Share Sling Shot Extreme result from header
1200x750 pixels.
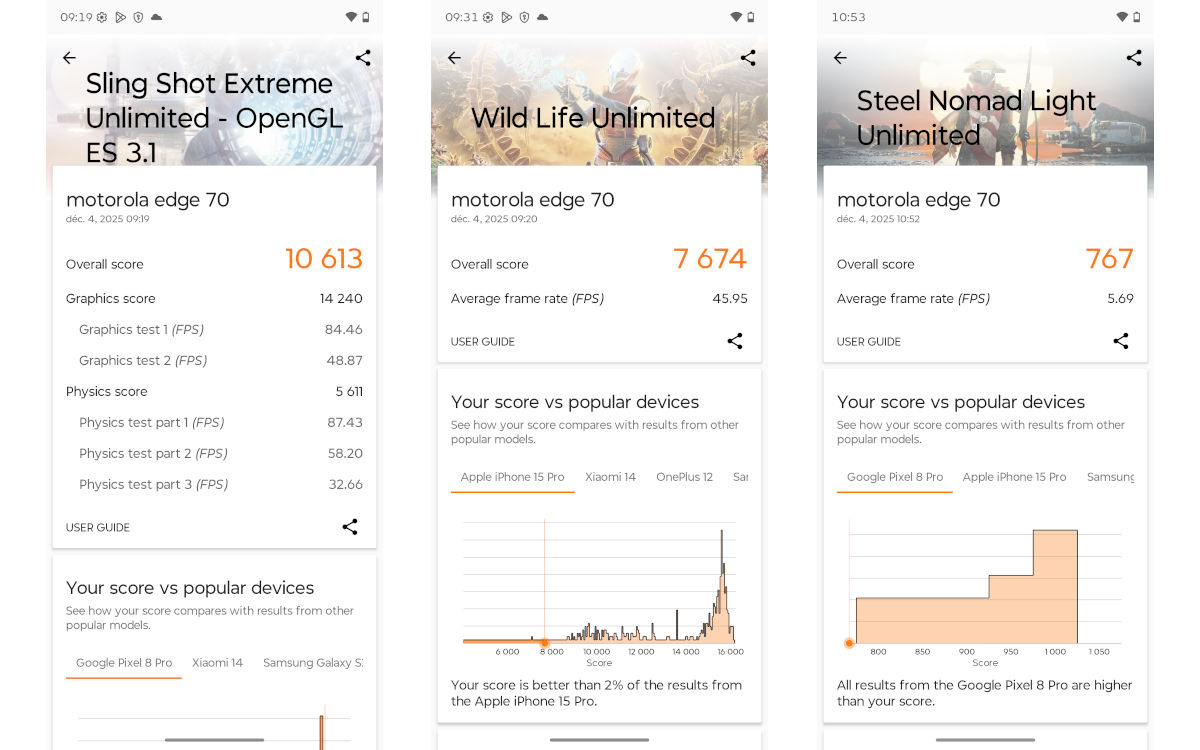coord(363,58)
